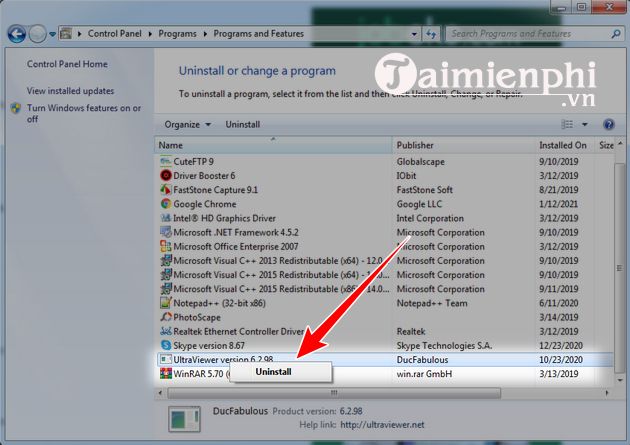Open the Help question mark button
This screenshot has height=445, width=630.
tap(609, 125)
